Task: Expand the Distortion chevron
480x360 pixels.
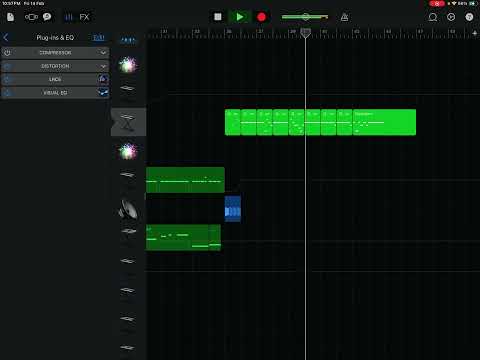Action: (x=103, y=66)
